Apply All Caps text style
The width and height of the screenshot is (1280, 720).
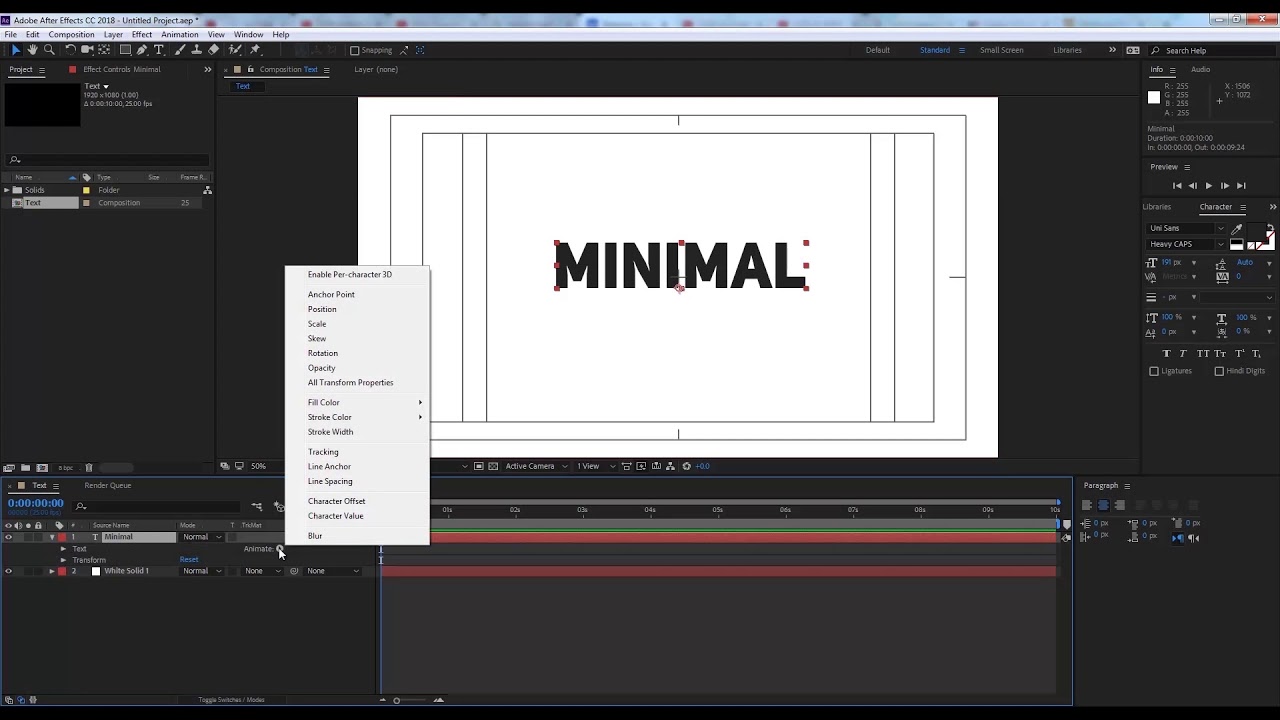click(1203, 353)
